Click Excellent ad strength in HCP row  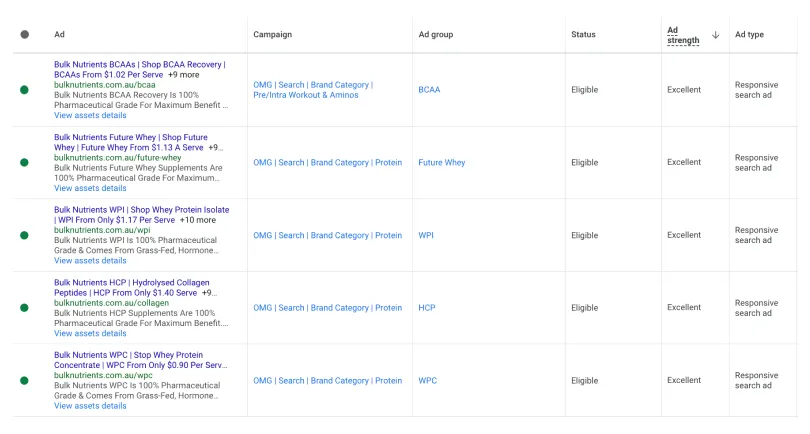(x=684, y=307)
